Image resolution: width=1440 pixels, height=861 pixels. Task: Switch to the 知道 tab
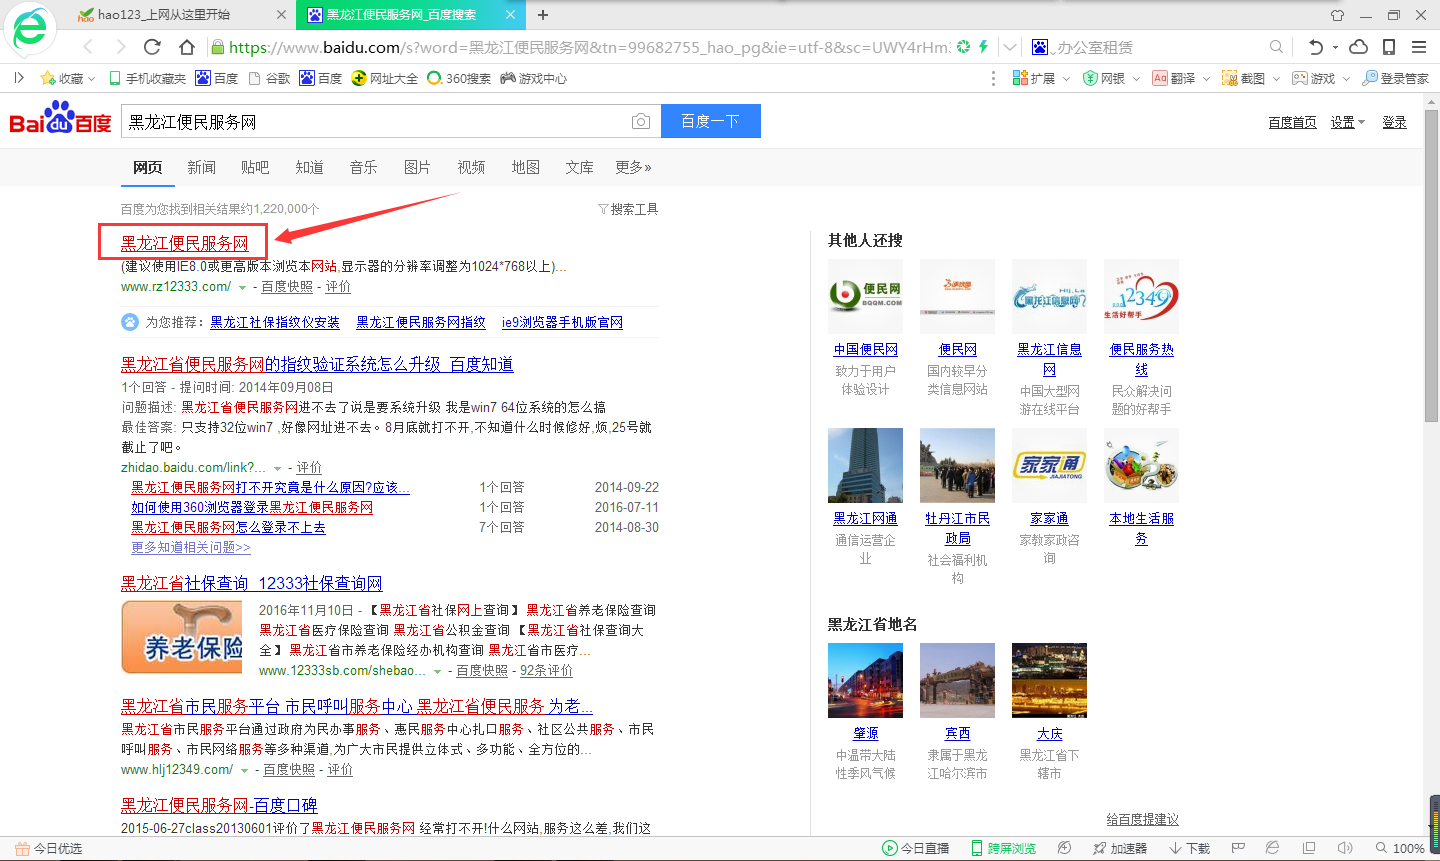309,167
